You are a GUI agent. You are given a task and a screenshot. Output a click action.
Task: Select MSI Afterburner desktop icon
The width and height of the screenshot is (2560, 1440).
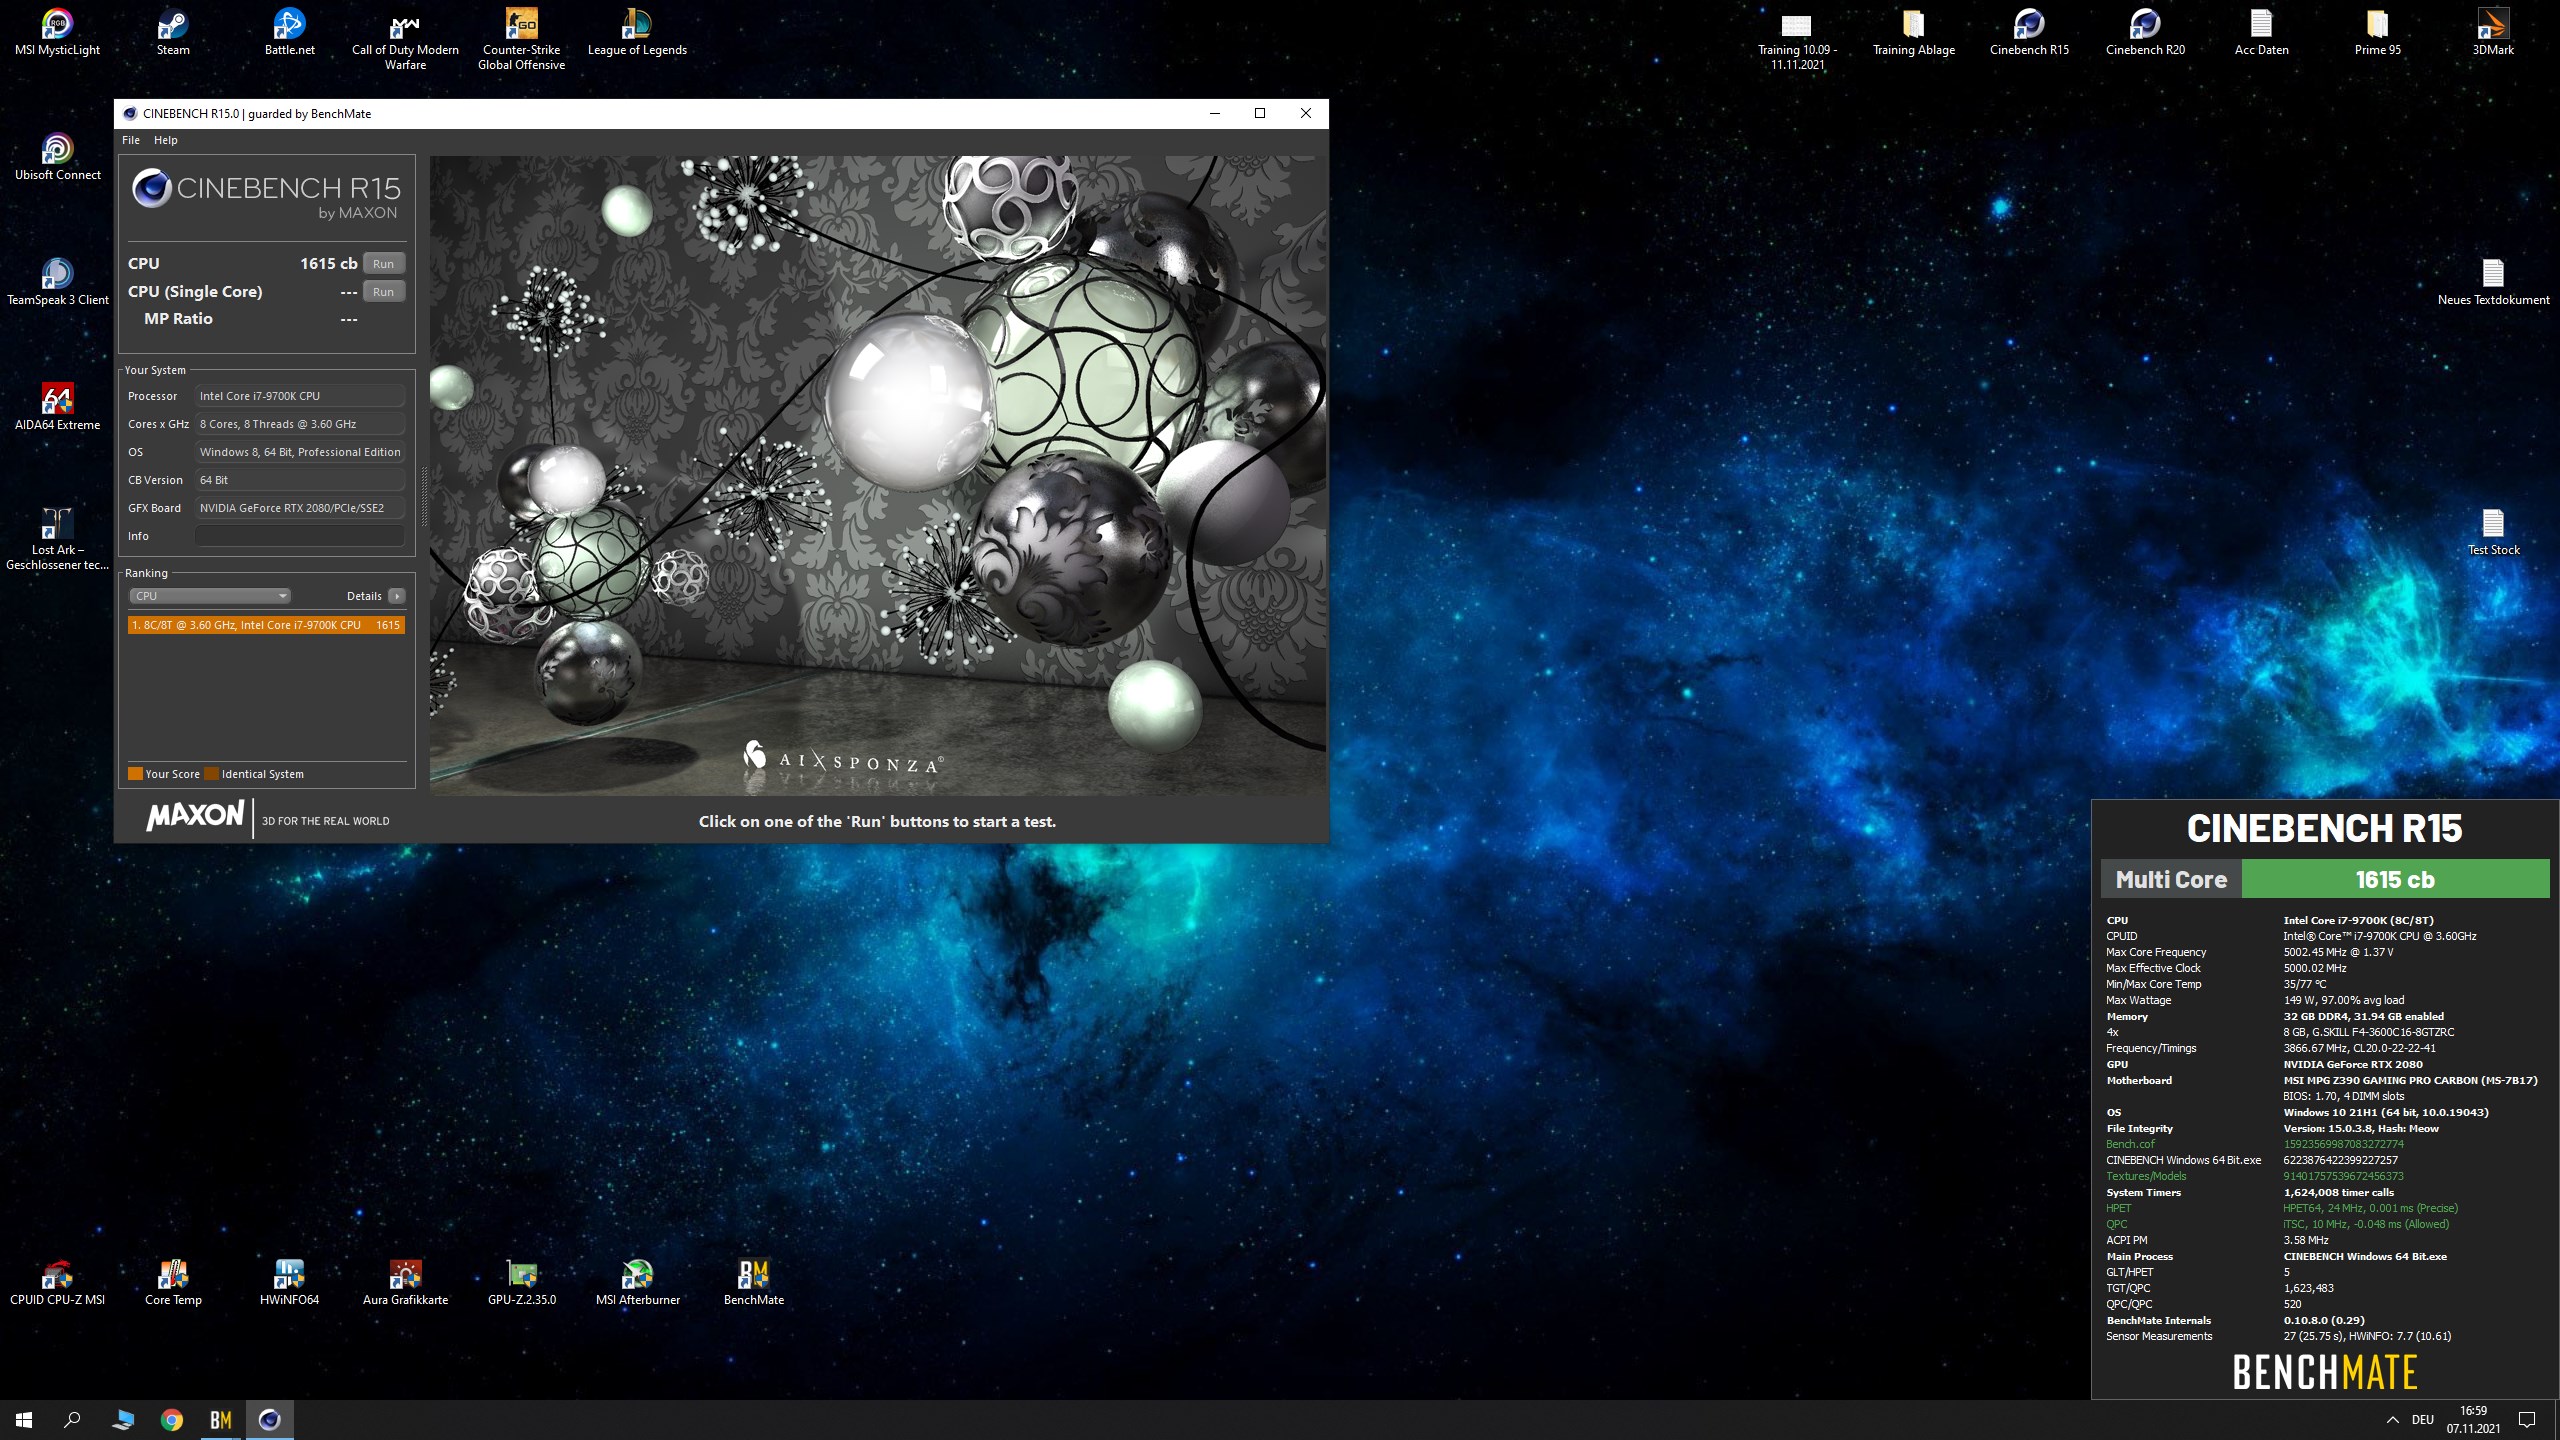pos(637,1282)
